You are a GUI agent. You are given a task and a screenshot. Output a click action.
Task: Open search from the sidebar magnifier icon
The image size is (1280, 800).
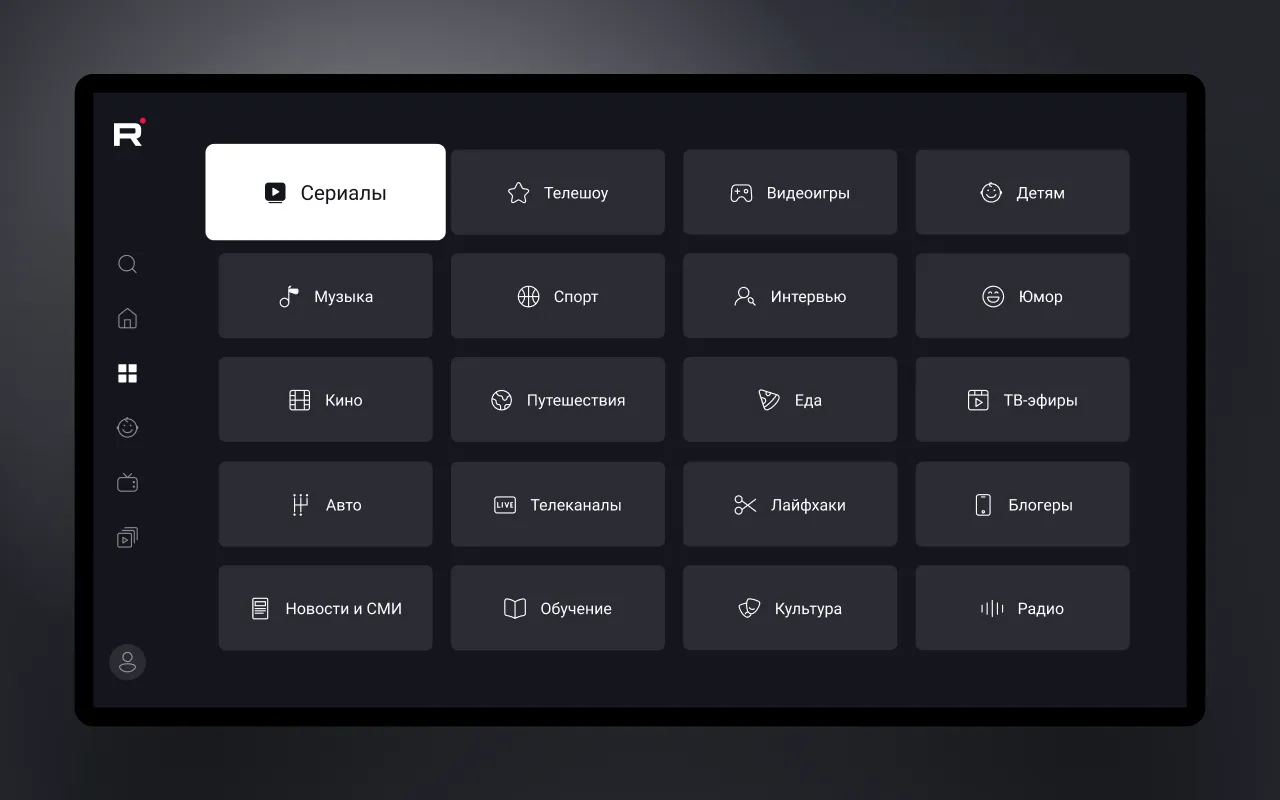point(127,264)
